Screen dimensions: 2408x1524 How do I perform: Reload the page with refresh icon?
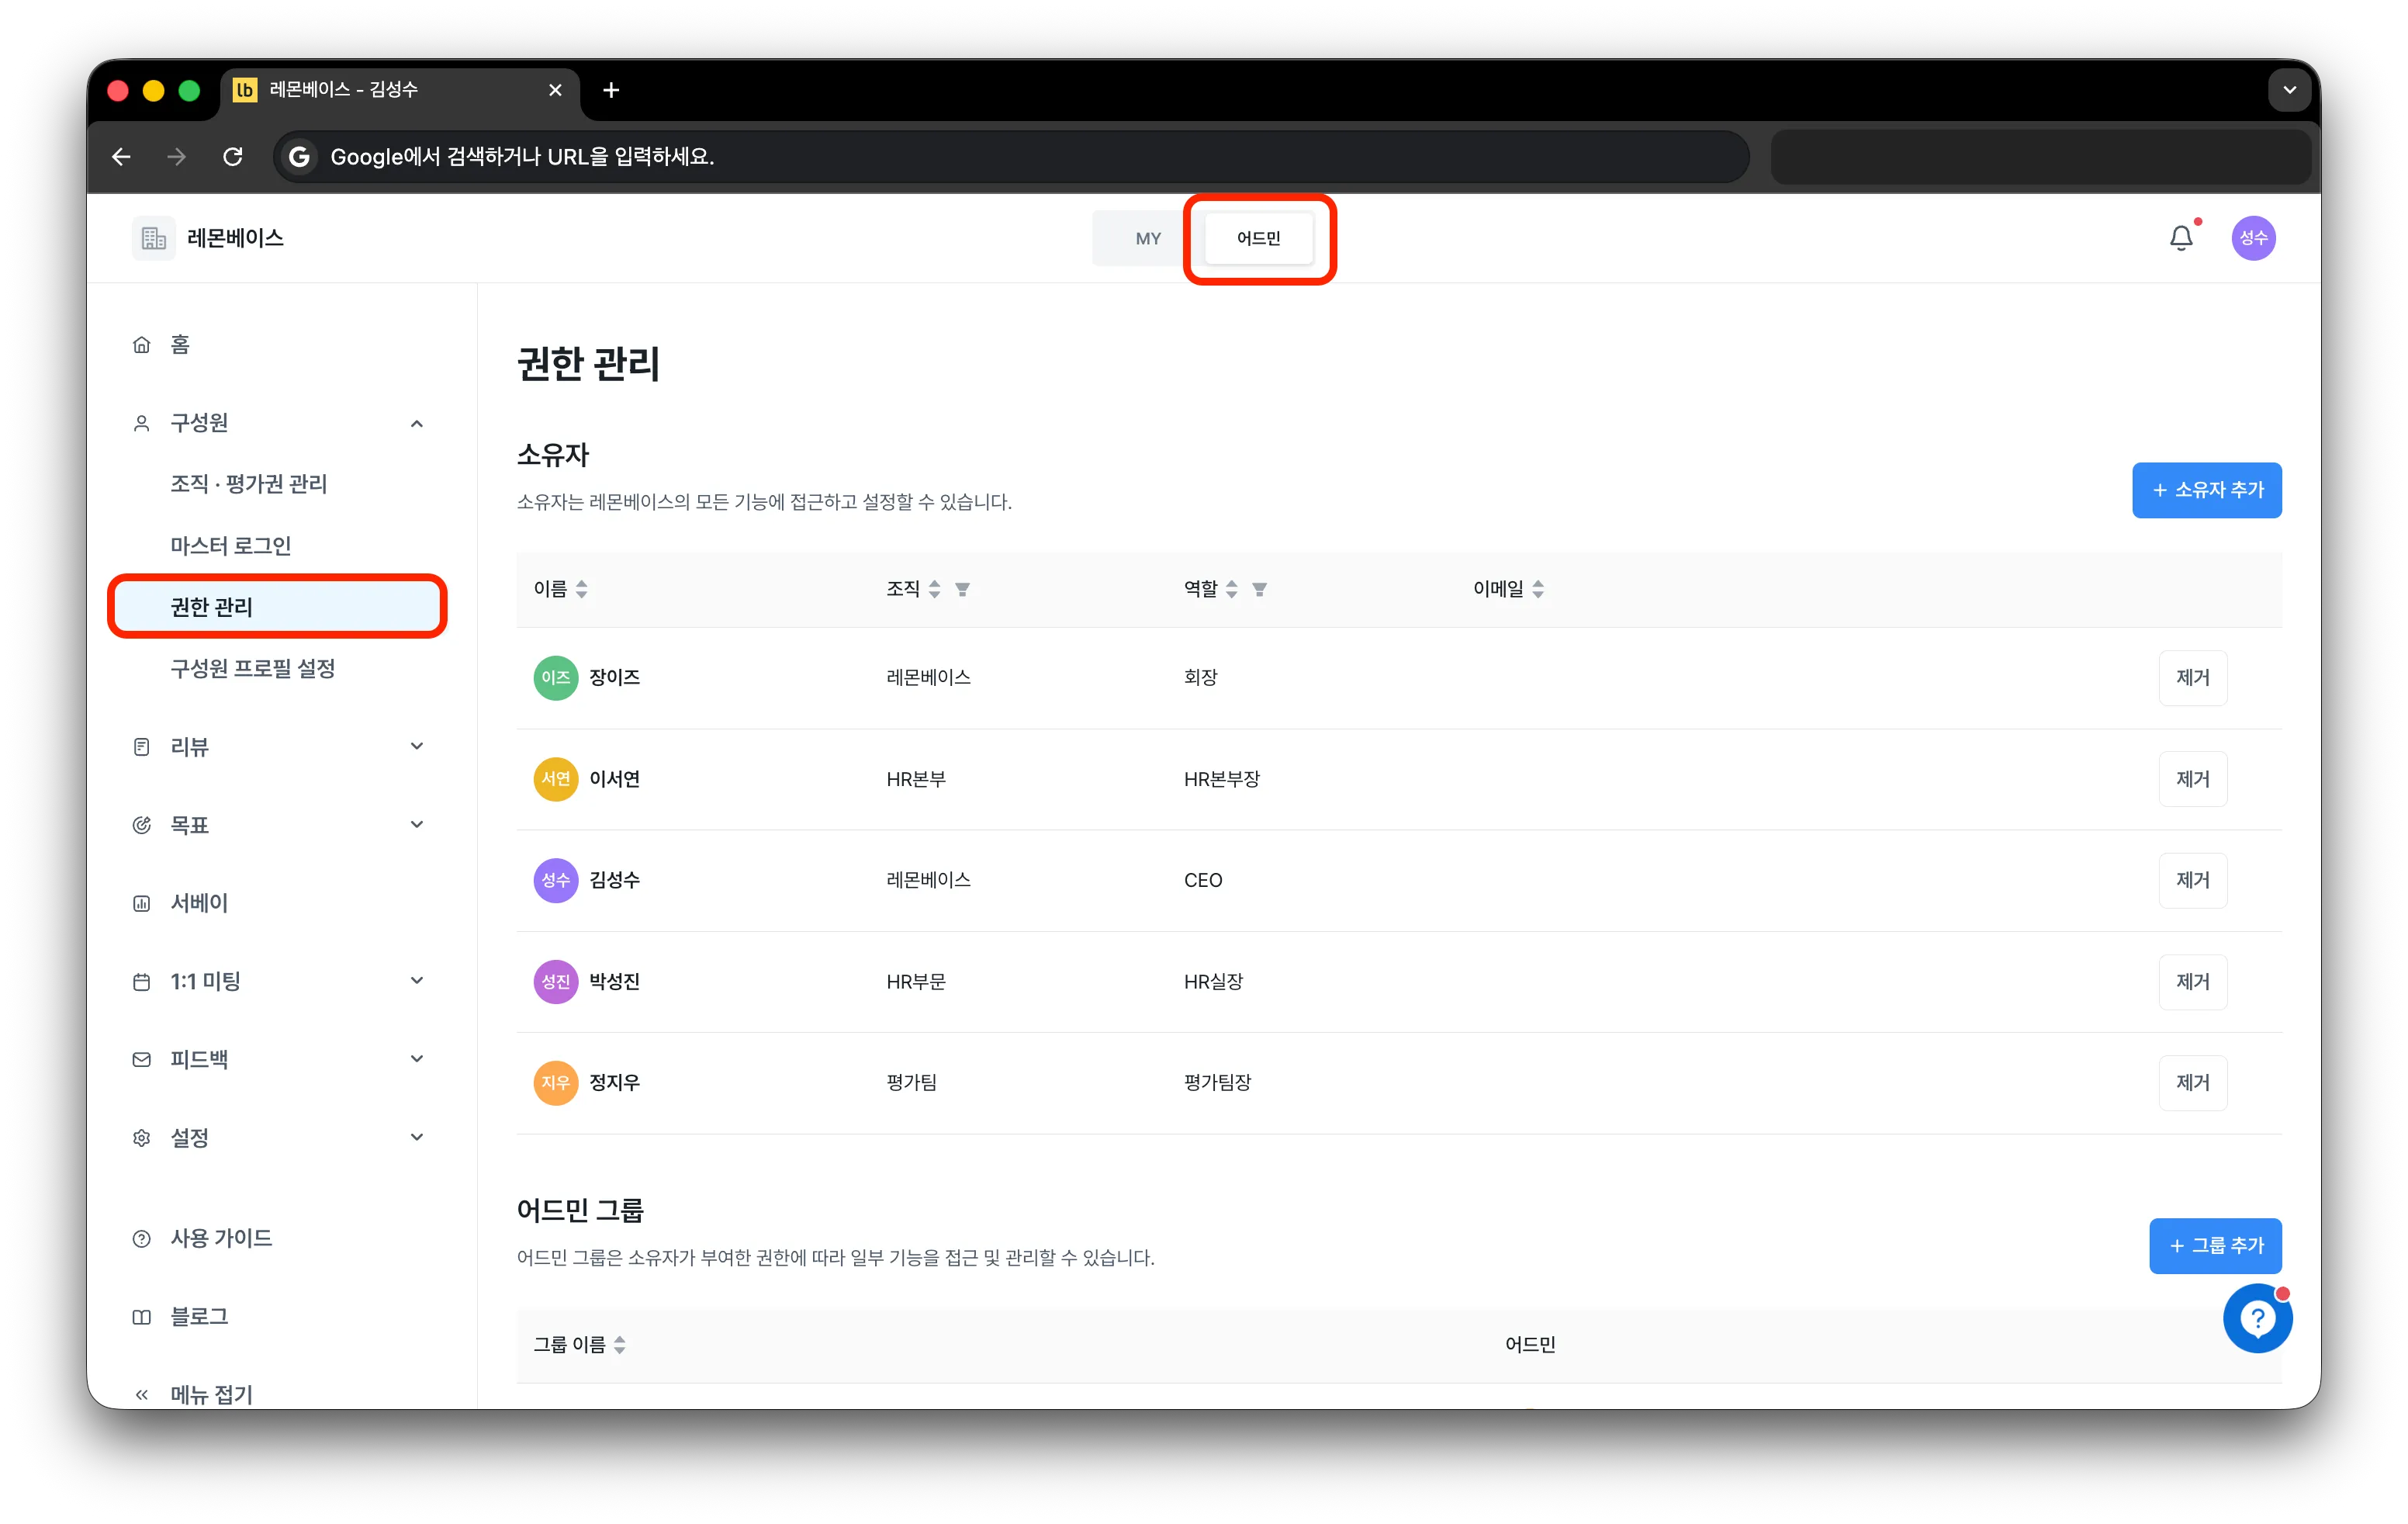[x=233, y=157]
